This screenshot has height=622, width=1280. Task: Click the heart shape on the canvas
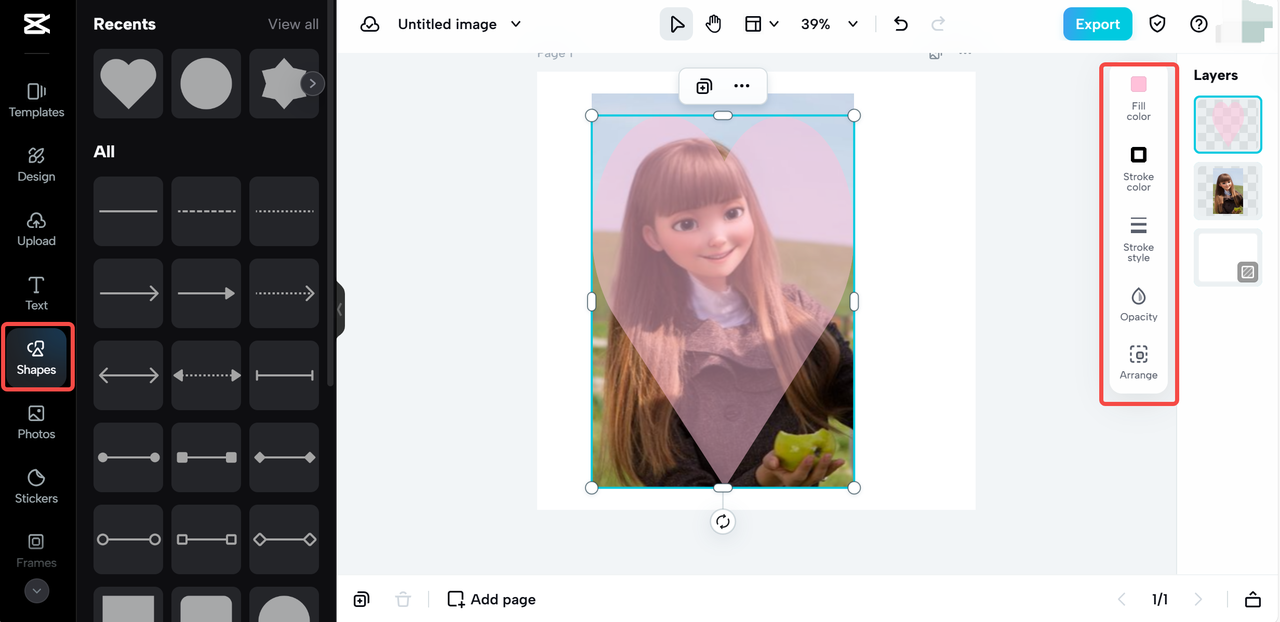pos(722,300)
